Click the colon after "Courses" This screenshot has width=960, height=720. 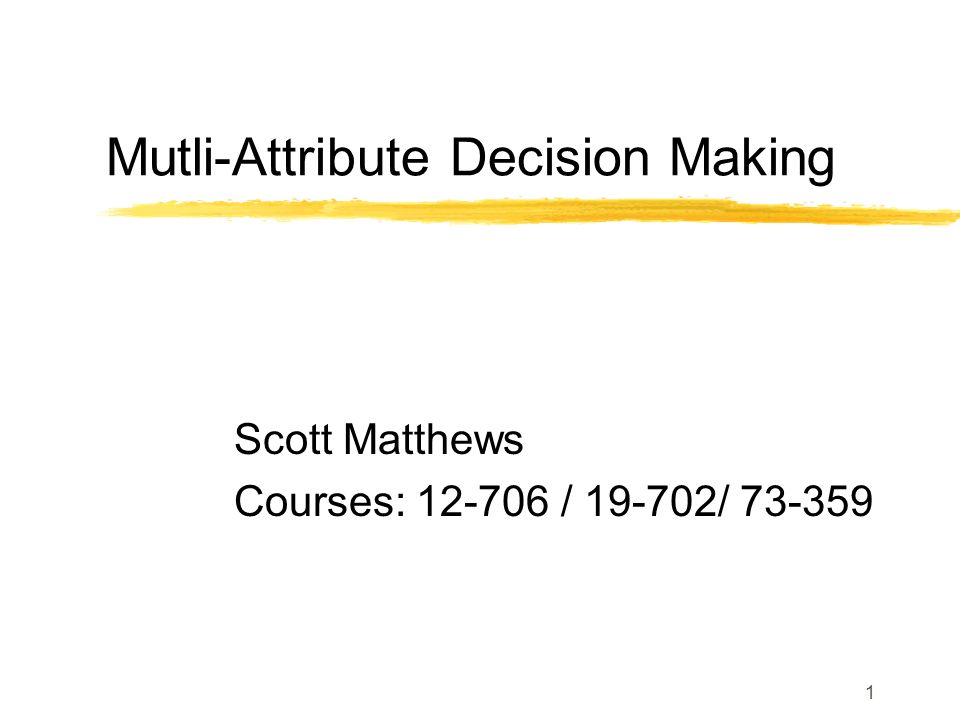[400, 505]
